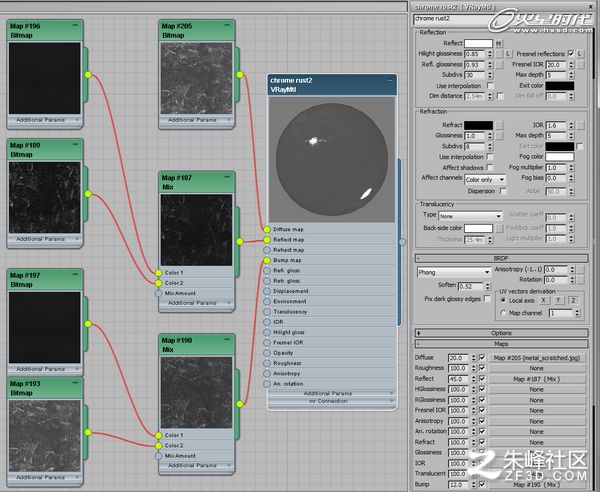Click the Opacity input socket
600x492 pixels.
[267, 353]
